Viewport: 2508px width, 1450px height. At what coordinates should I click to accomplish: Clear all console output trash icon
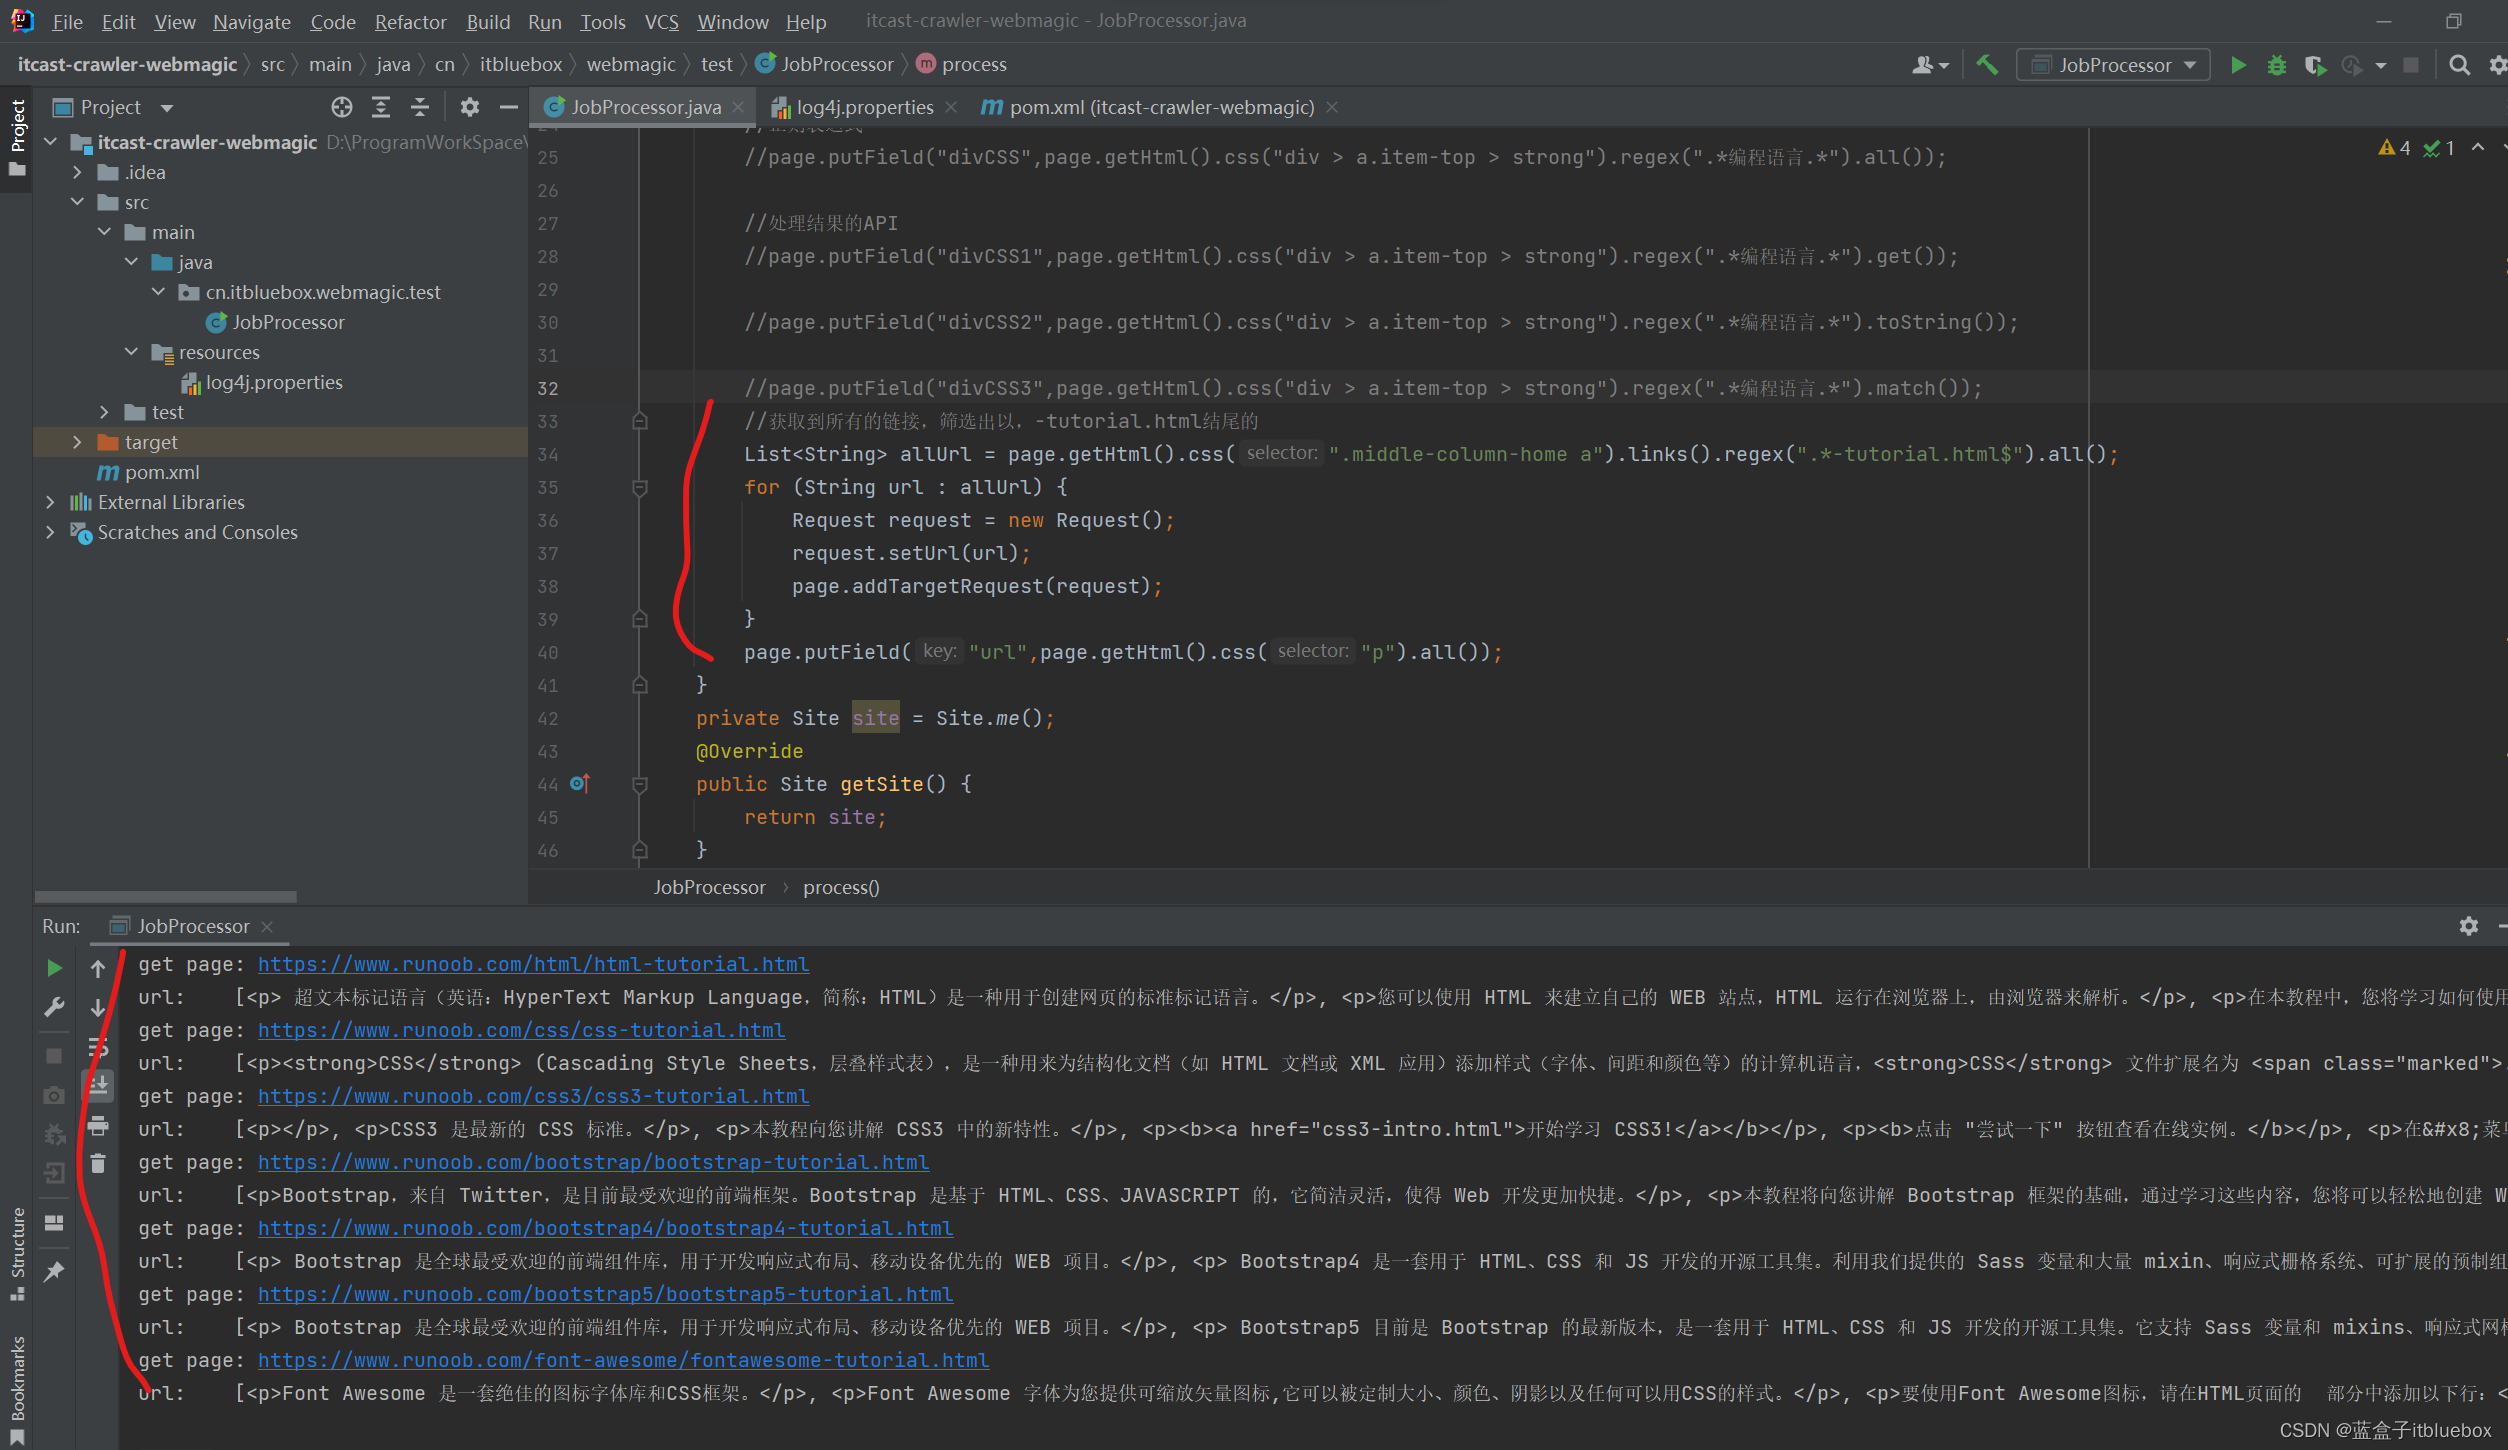(x=98, y=1164)
